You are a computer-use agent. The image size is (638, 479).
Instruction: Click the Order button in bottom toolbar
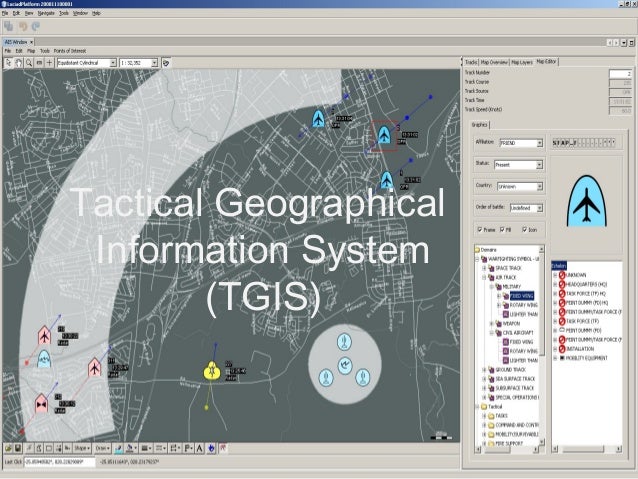point(103,448)
